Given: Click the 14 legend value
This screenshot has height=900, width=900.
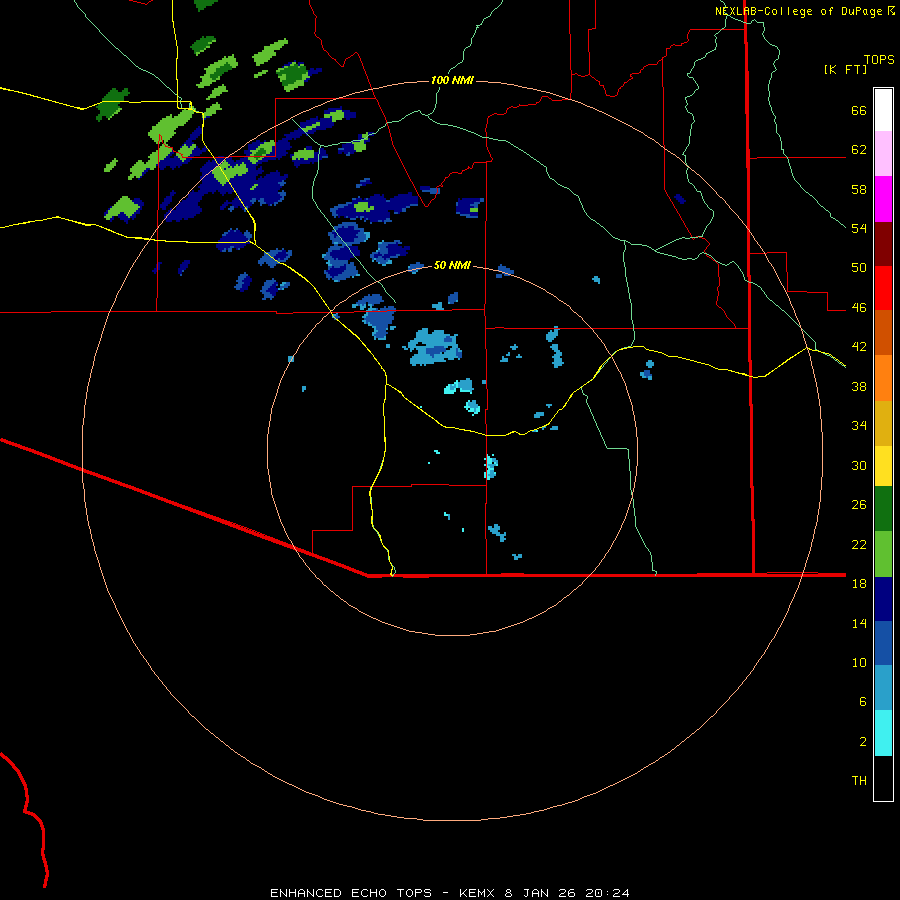Looking at the screenshot, I should pos(859,623).
